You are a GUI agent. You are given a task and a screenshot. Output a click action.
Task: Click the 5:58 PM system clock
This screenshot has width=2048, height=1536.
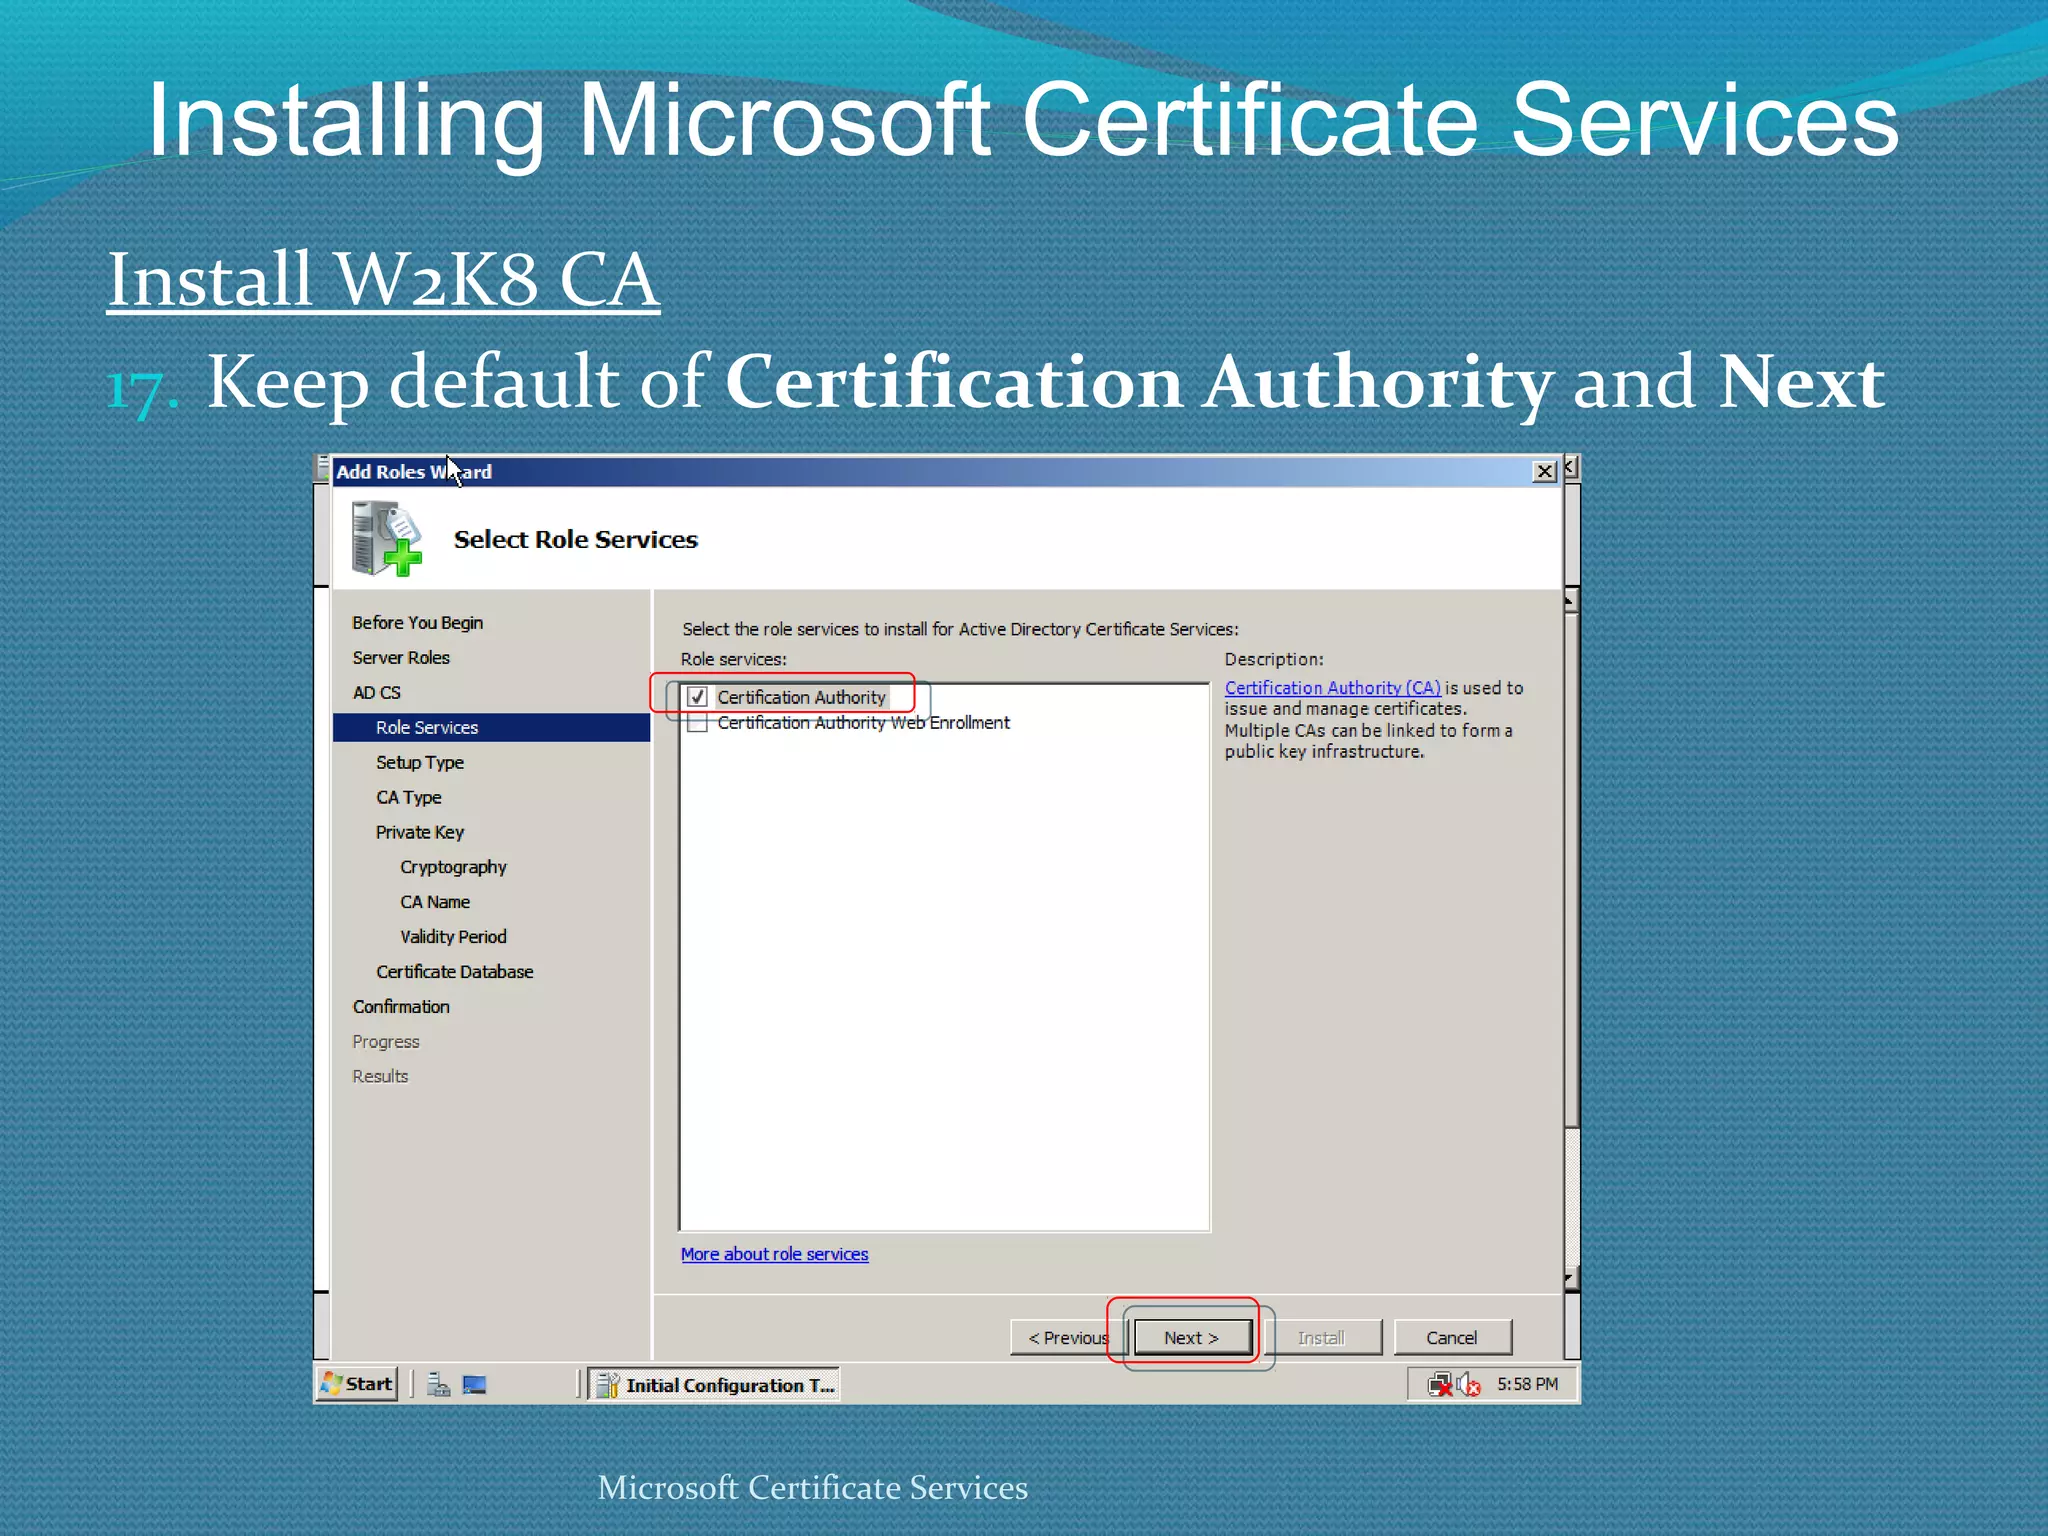pos(1527,1384)
